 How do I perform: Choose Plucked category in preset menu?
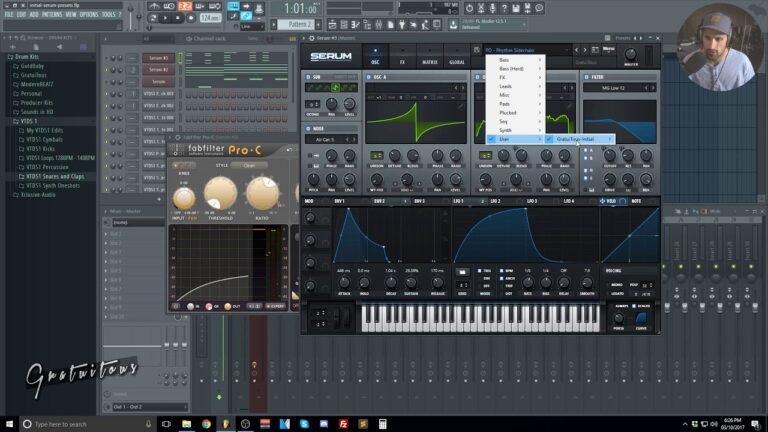[x=515, y=113]
